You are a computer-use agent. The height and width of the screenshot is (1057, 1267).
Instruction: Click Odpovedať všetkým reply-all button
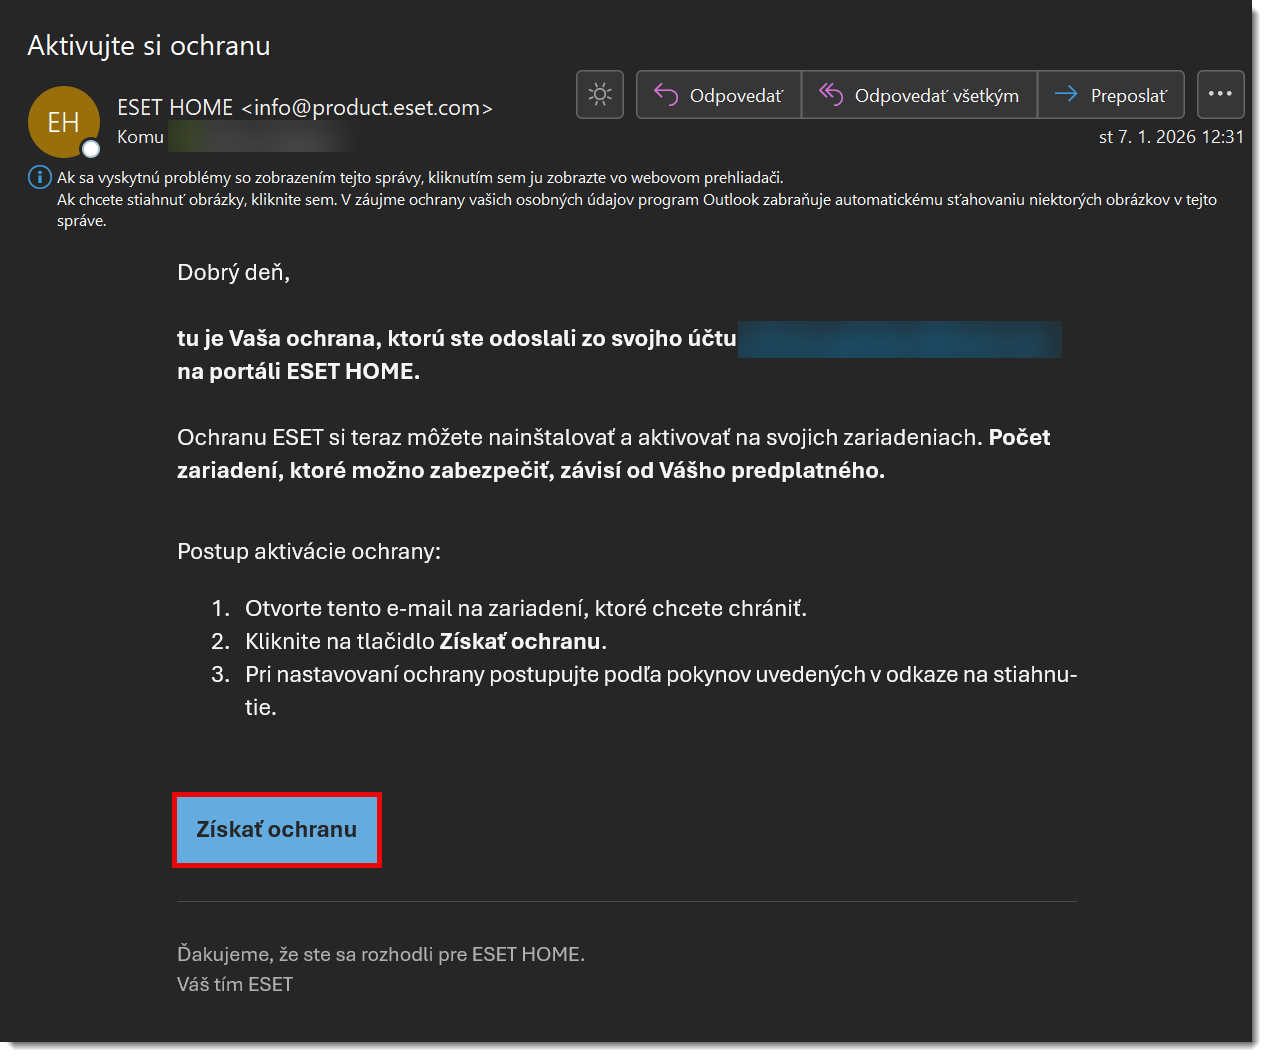(919, 95)
